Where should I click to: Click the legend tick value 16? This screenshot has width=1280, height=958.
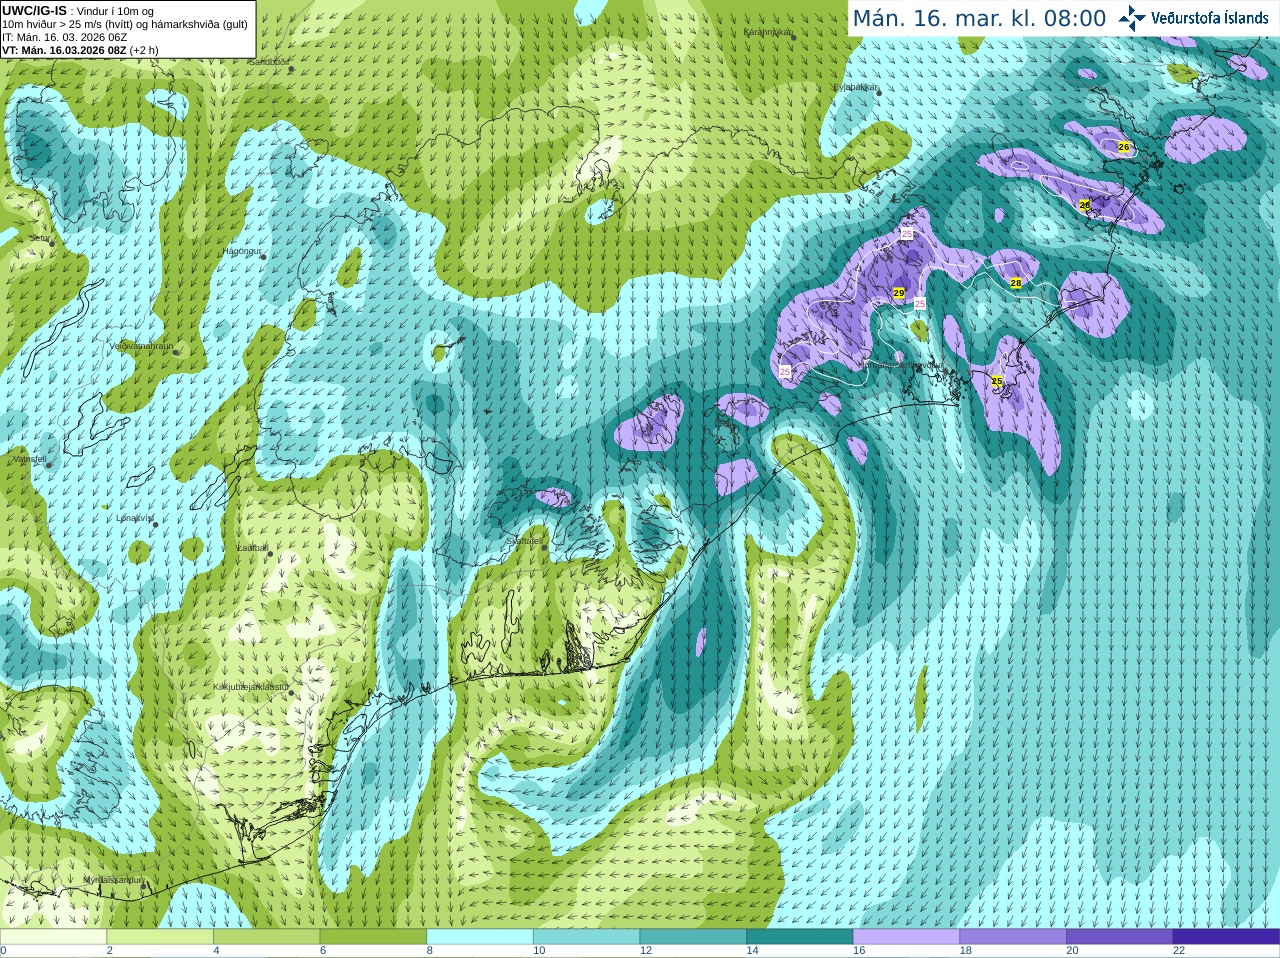coord(859,951)
